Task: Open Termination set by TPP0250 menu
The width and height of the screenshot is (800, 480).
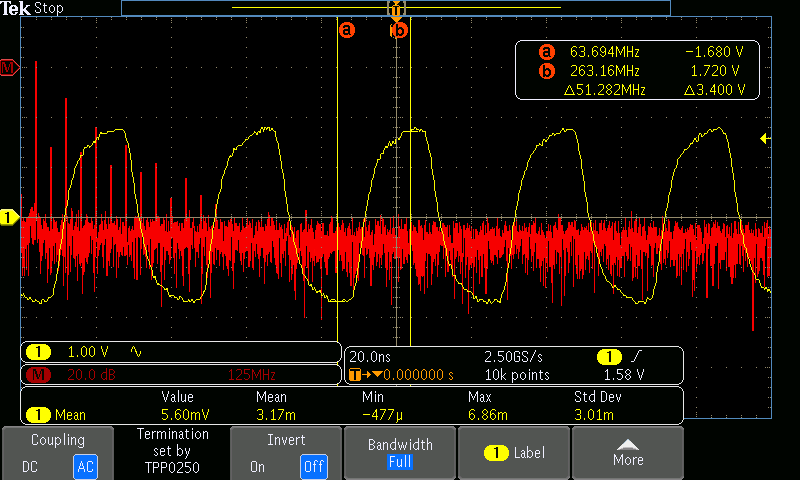Action: tap(172, 451)
